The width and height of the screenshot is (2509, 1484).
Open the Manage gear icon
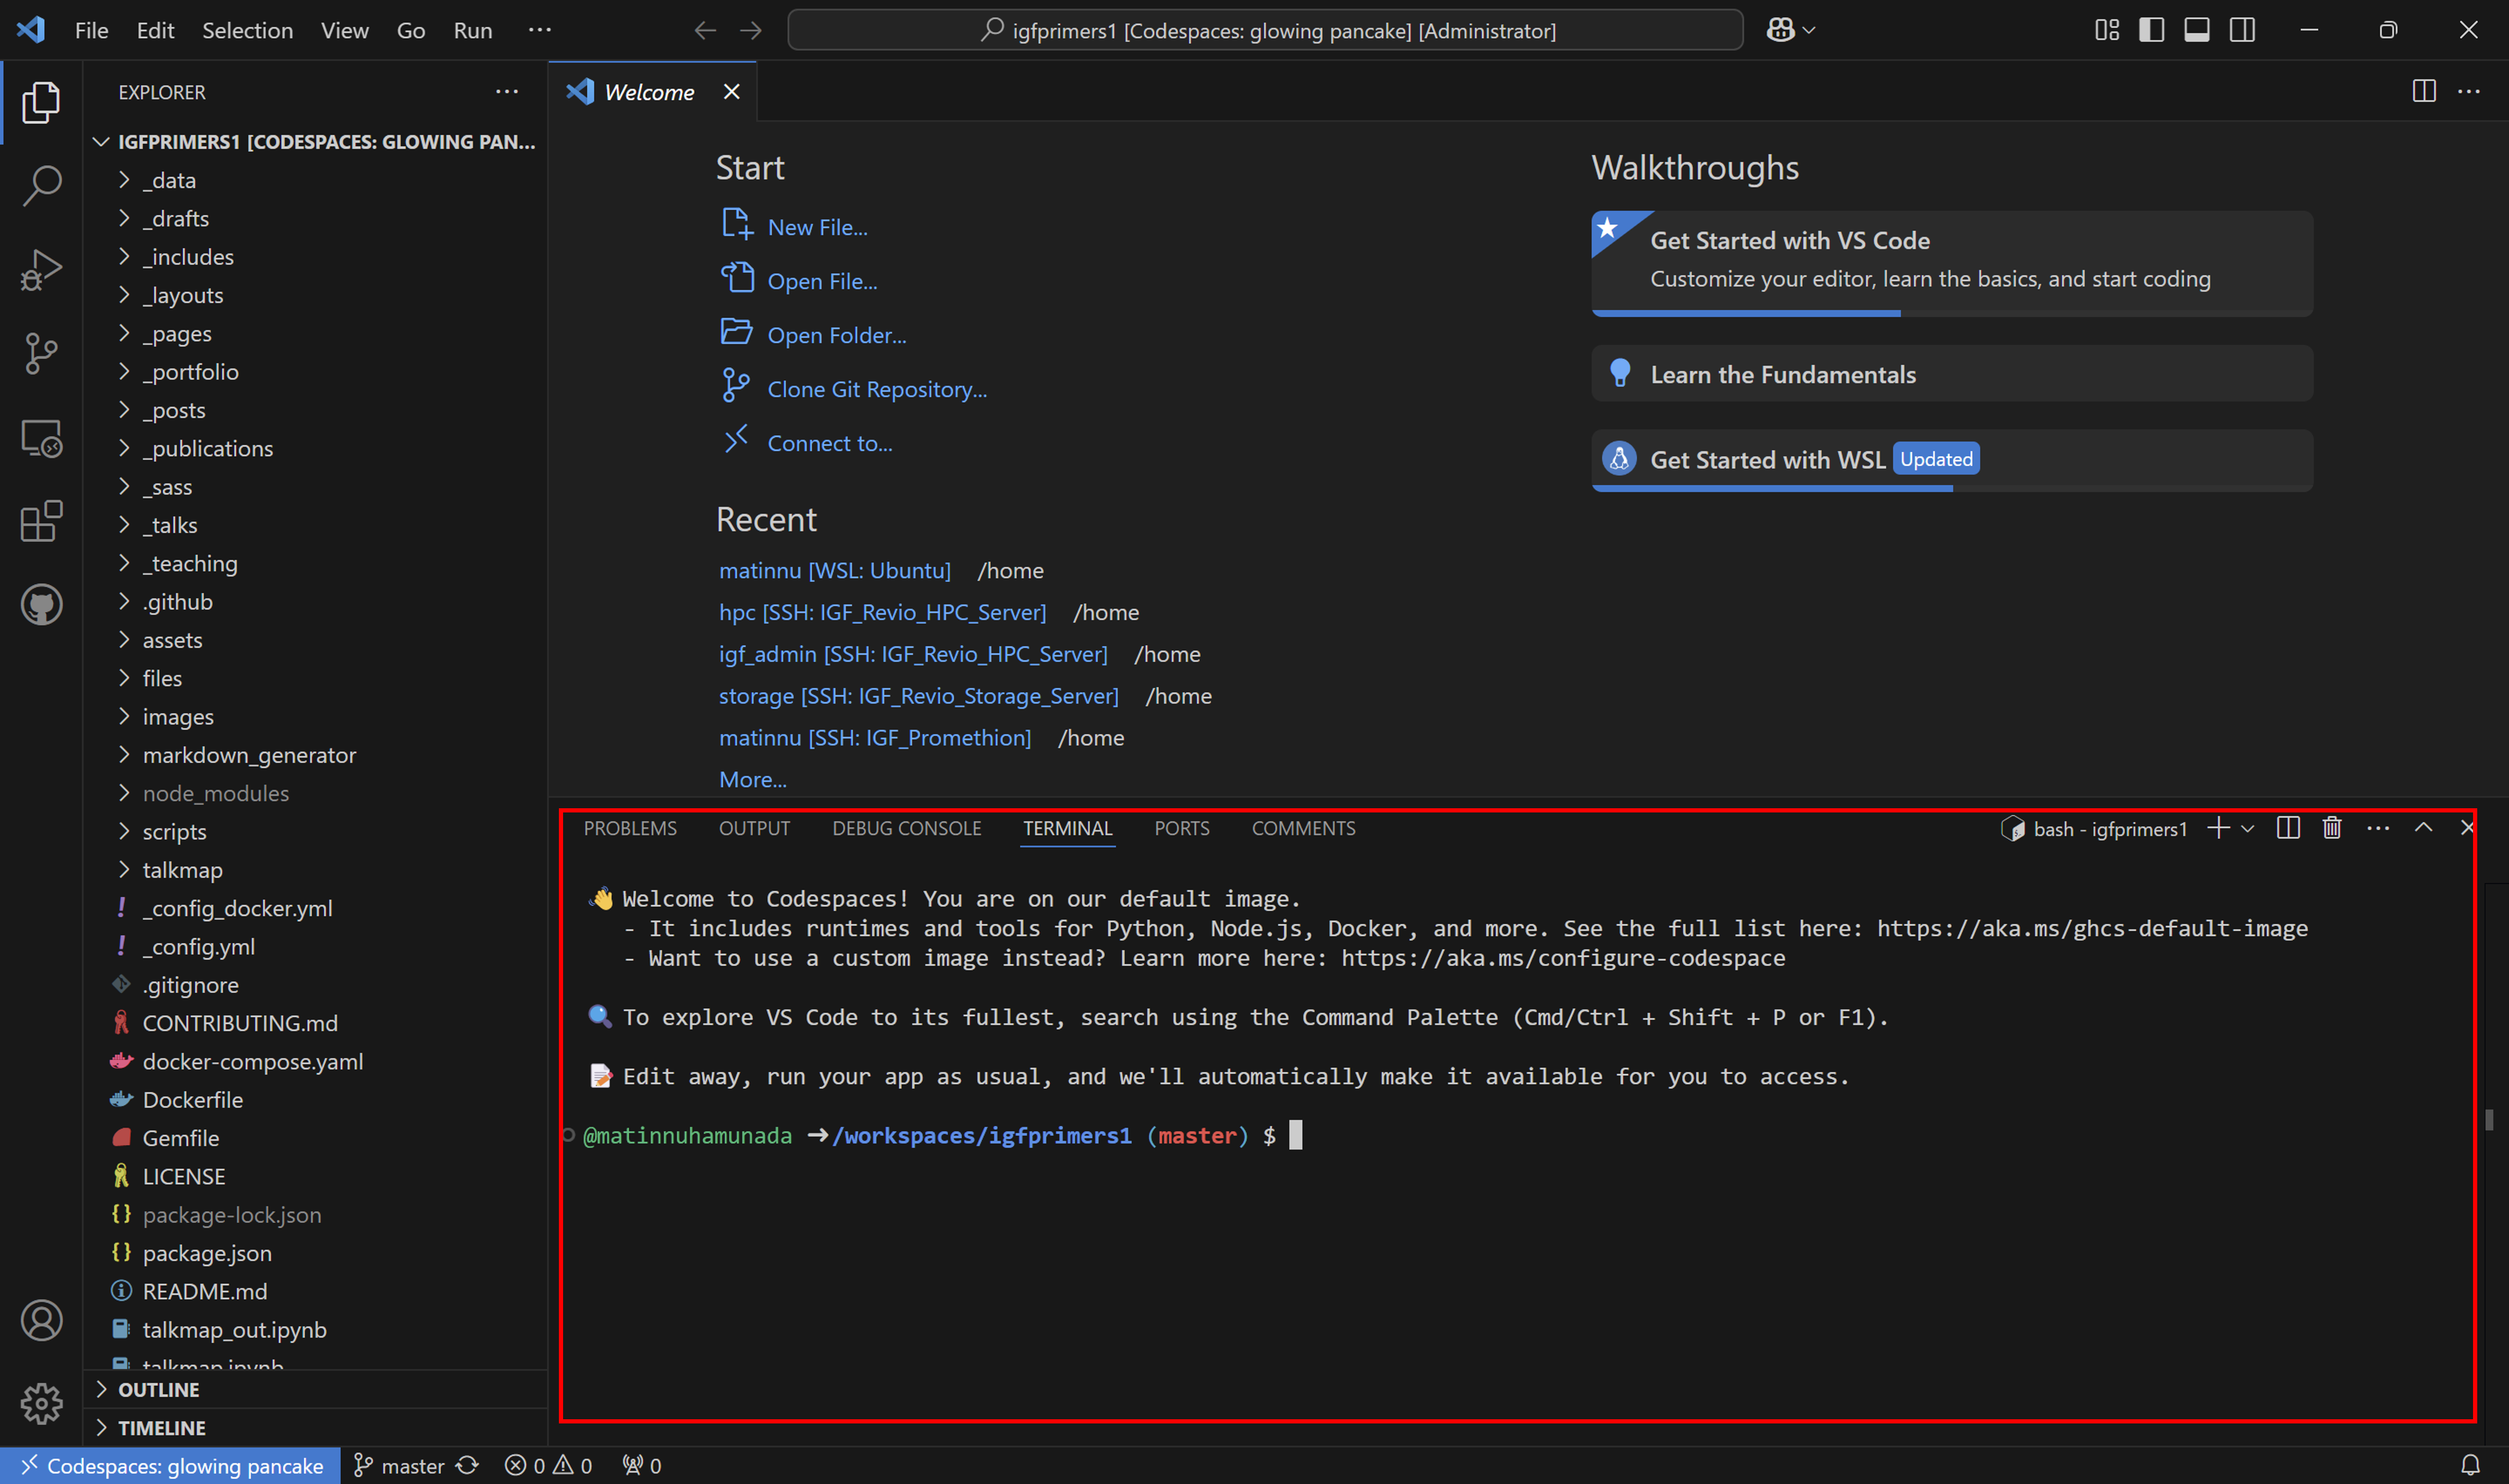pyautogui.click(x=41, y=1403)
